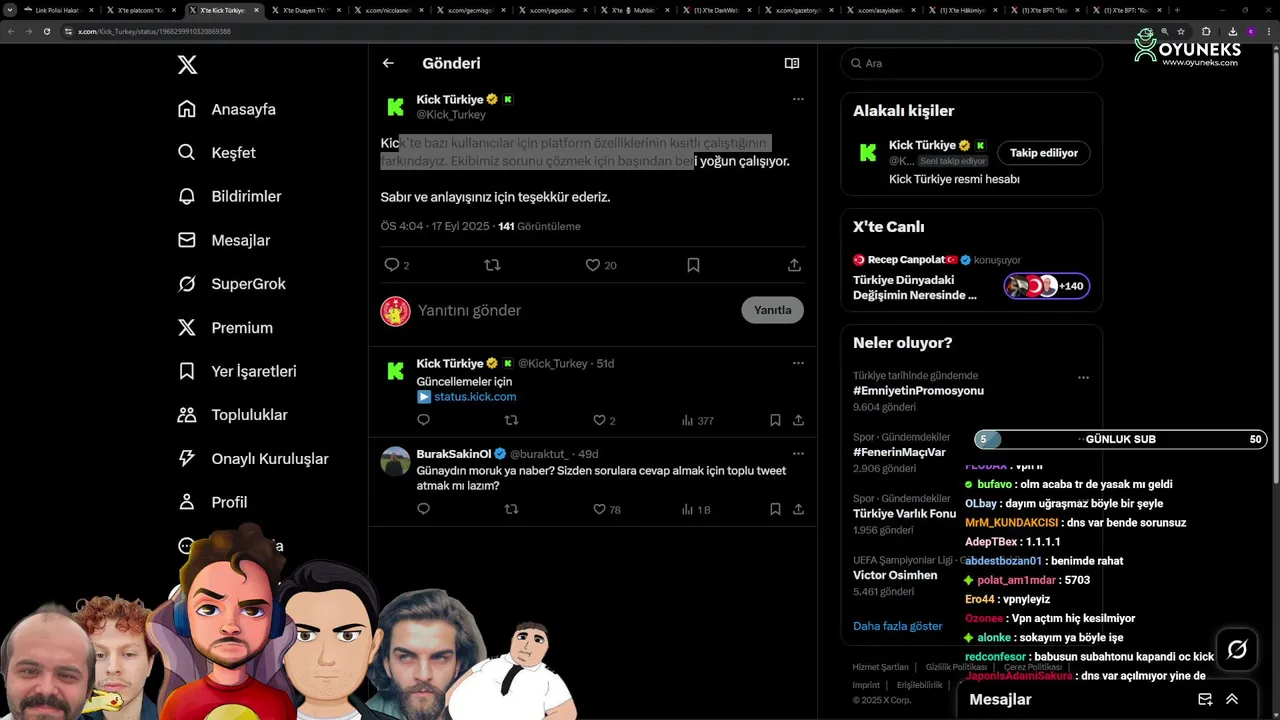Open Topluluklar communities

tap(232, 415)
